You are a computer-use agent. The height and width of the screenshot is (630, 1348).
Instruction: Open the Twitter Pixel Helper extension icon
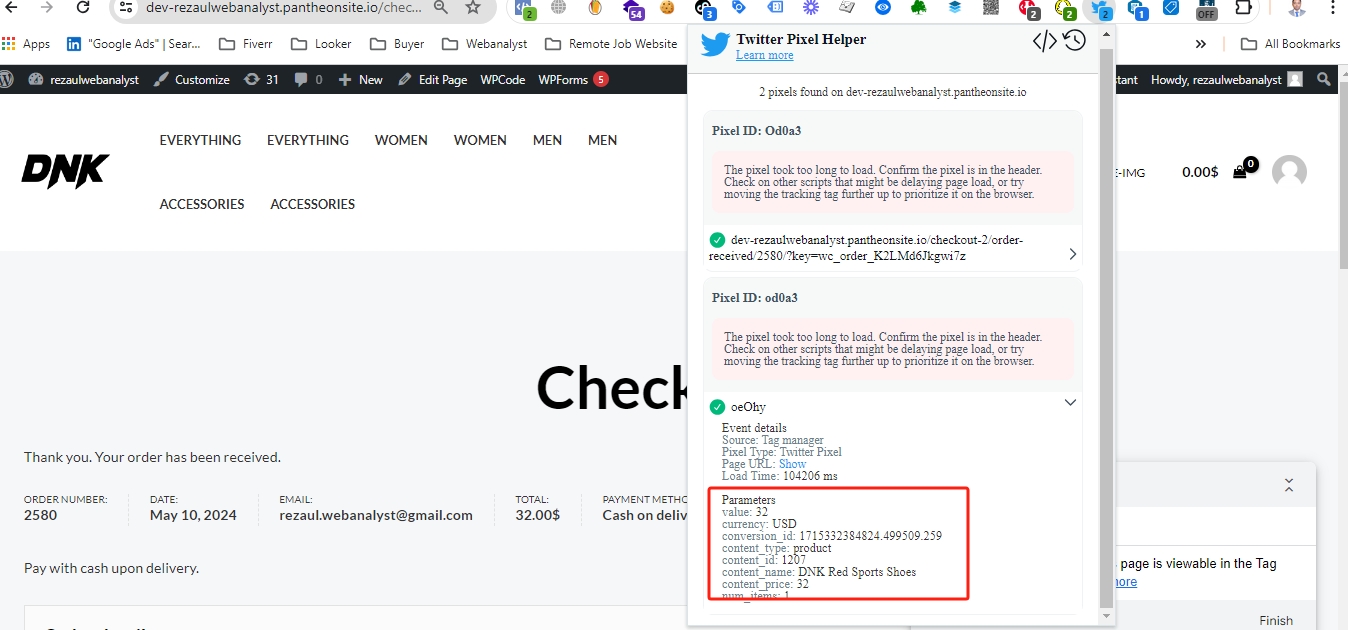click(x=1101, y=9)
